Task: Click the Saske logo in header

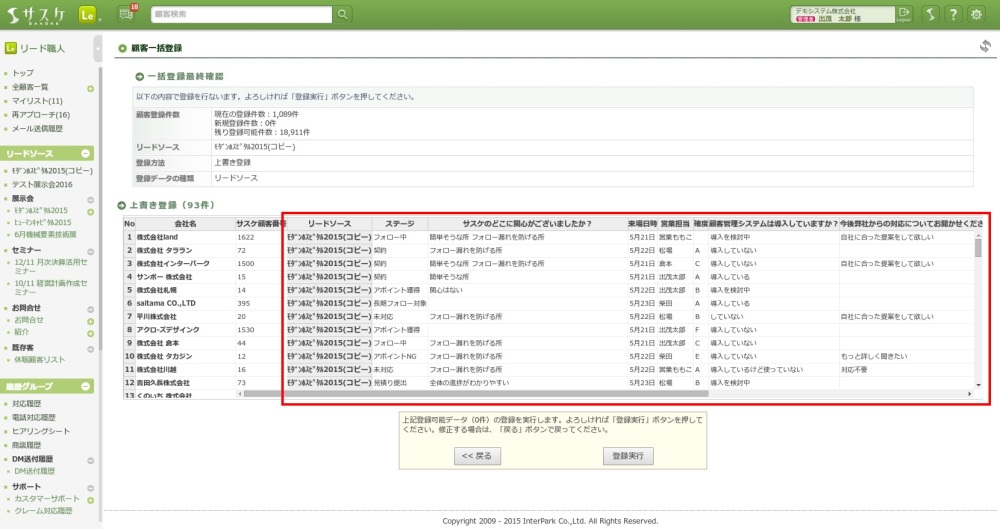Action: click(x=37, y=14)
